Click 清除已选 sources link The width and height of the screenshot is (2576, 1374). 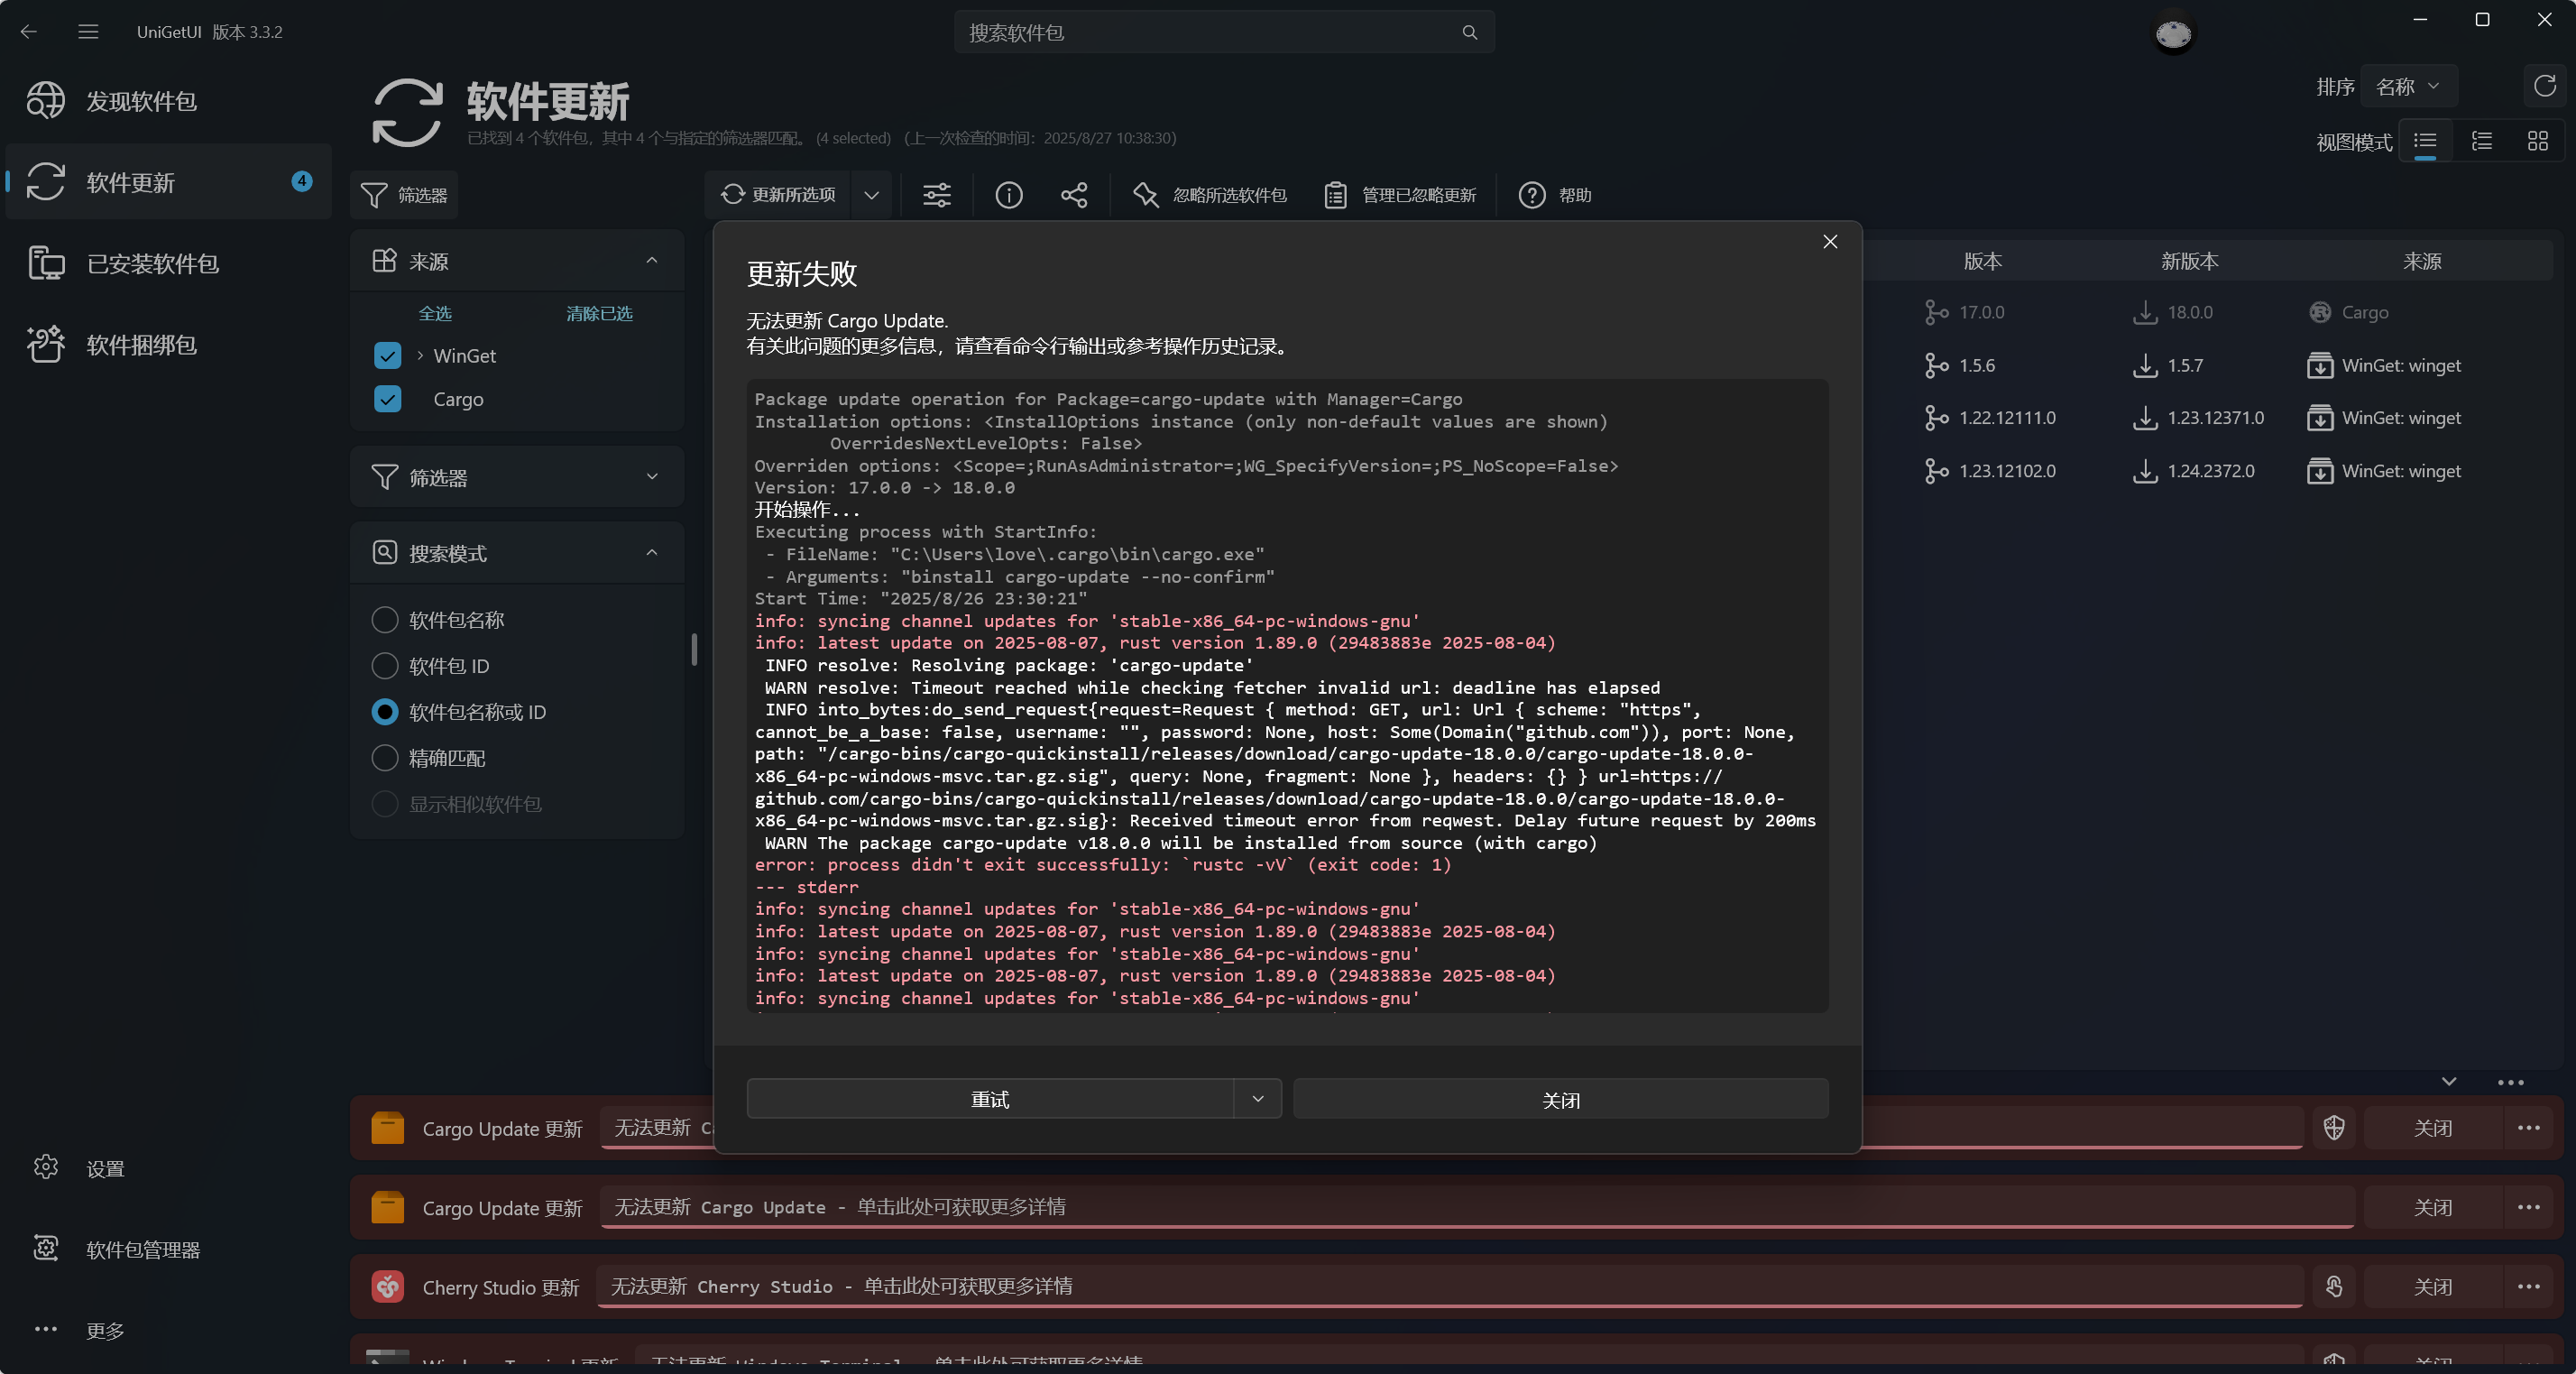tap(599, 314)
